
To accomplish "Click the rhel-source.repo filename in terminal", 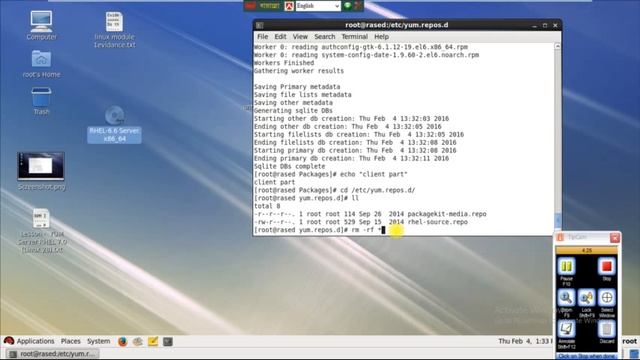I will click(438, 222).
